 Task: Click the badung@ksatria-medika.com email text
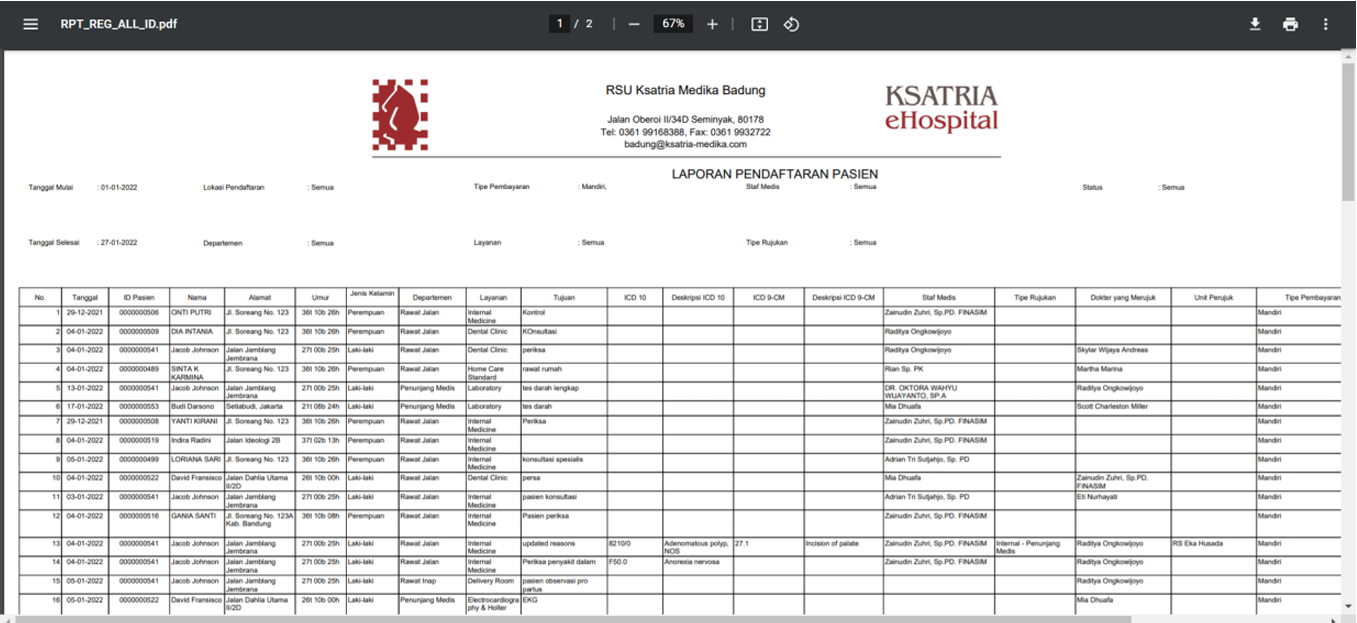click(x=685, y=144)
